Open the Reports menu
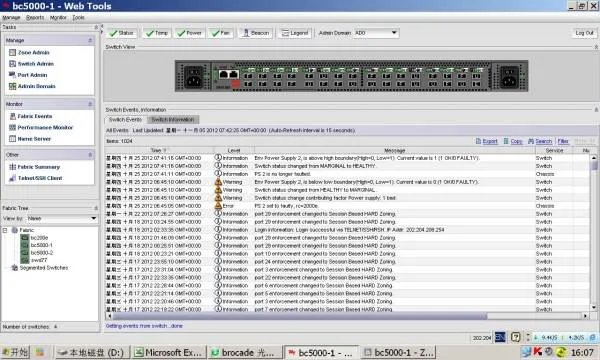Image resolution: width=600 pixels, height=360 pixels. (35, 18)
